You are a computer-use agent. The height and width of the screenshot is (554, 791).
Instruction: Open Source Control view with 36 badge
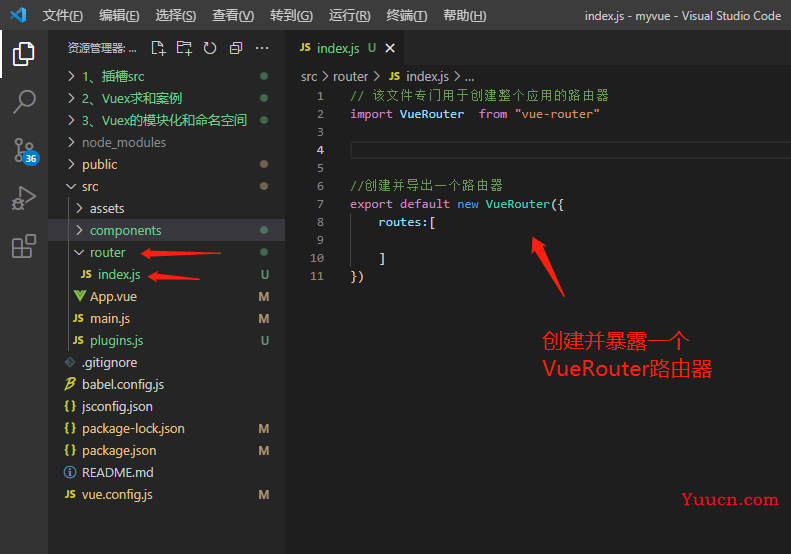25,150
